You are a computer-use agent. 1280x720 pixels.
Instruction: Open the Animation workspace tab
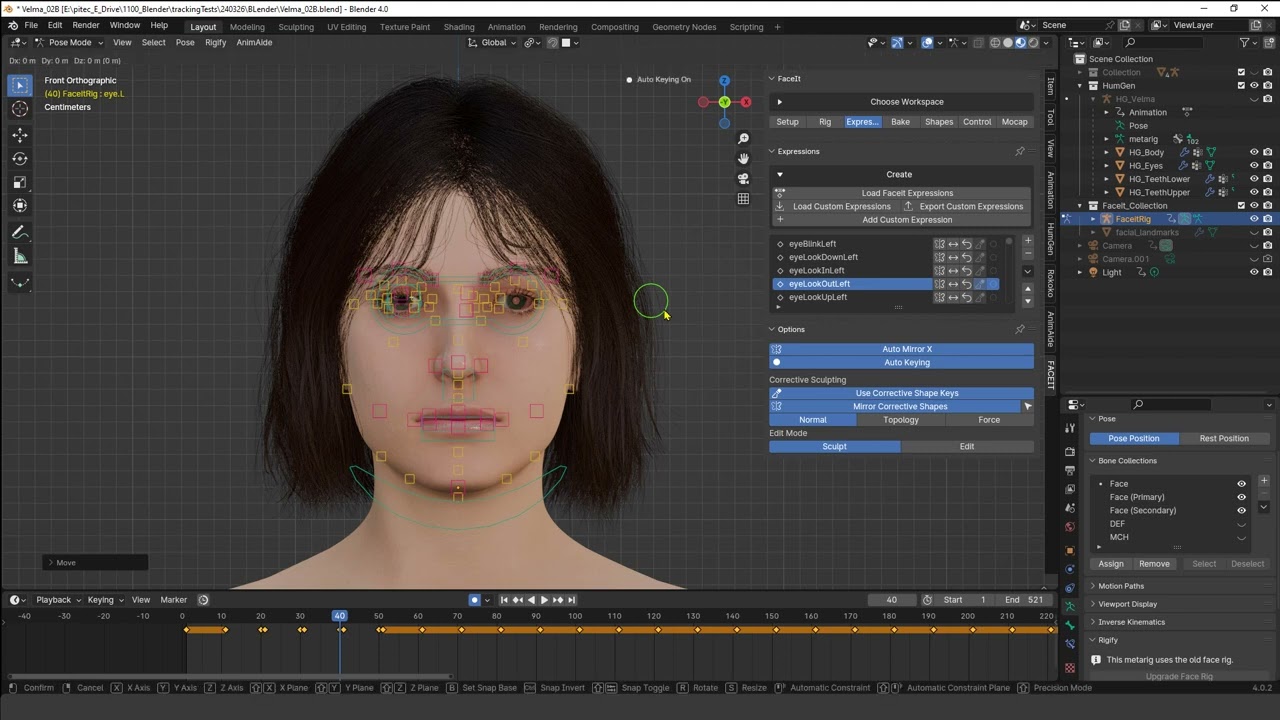tap(506, 27)
